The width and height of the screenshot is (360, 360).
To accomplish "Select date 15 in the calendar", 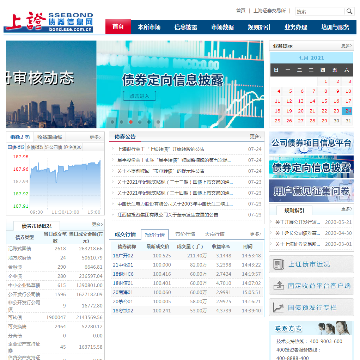I will pos(324,101).
